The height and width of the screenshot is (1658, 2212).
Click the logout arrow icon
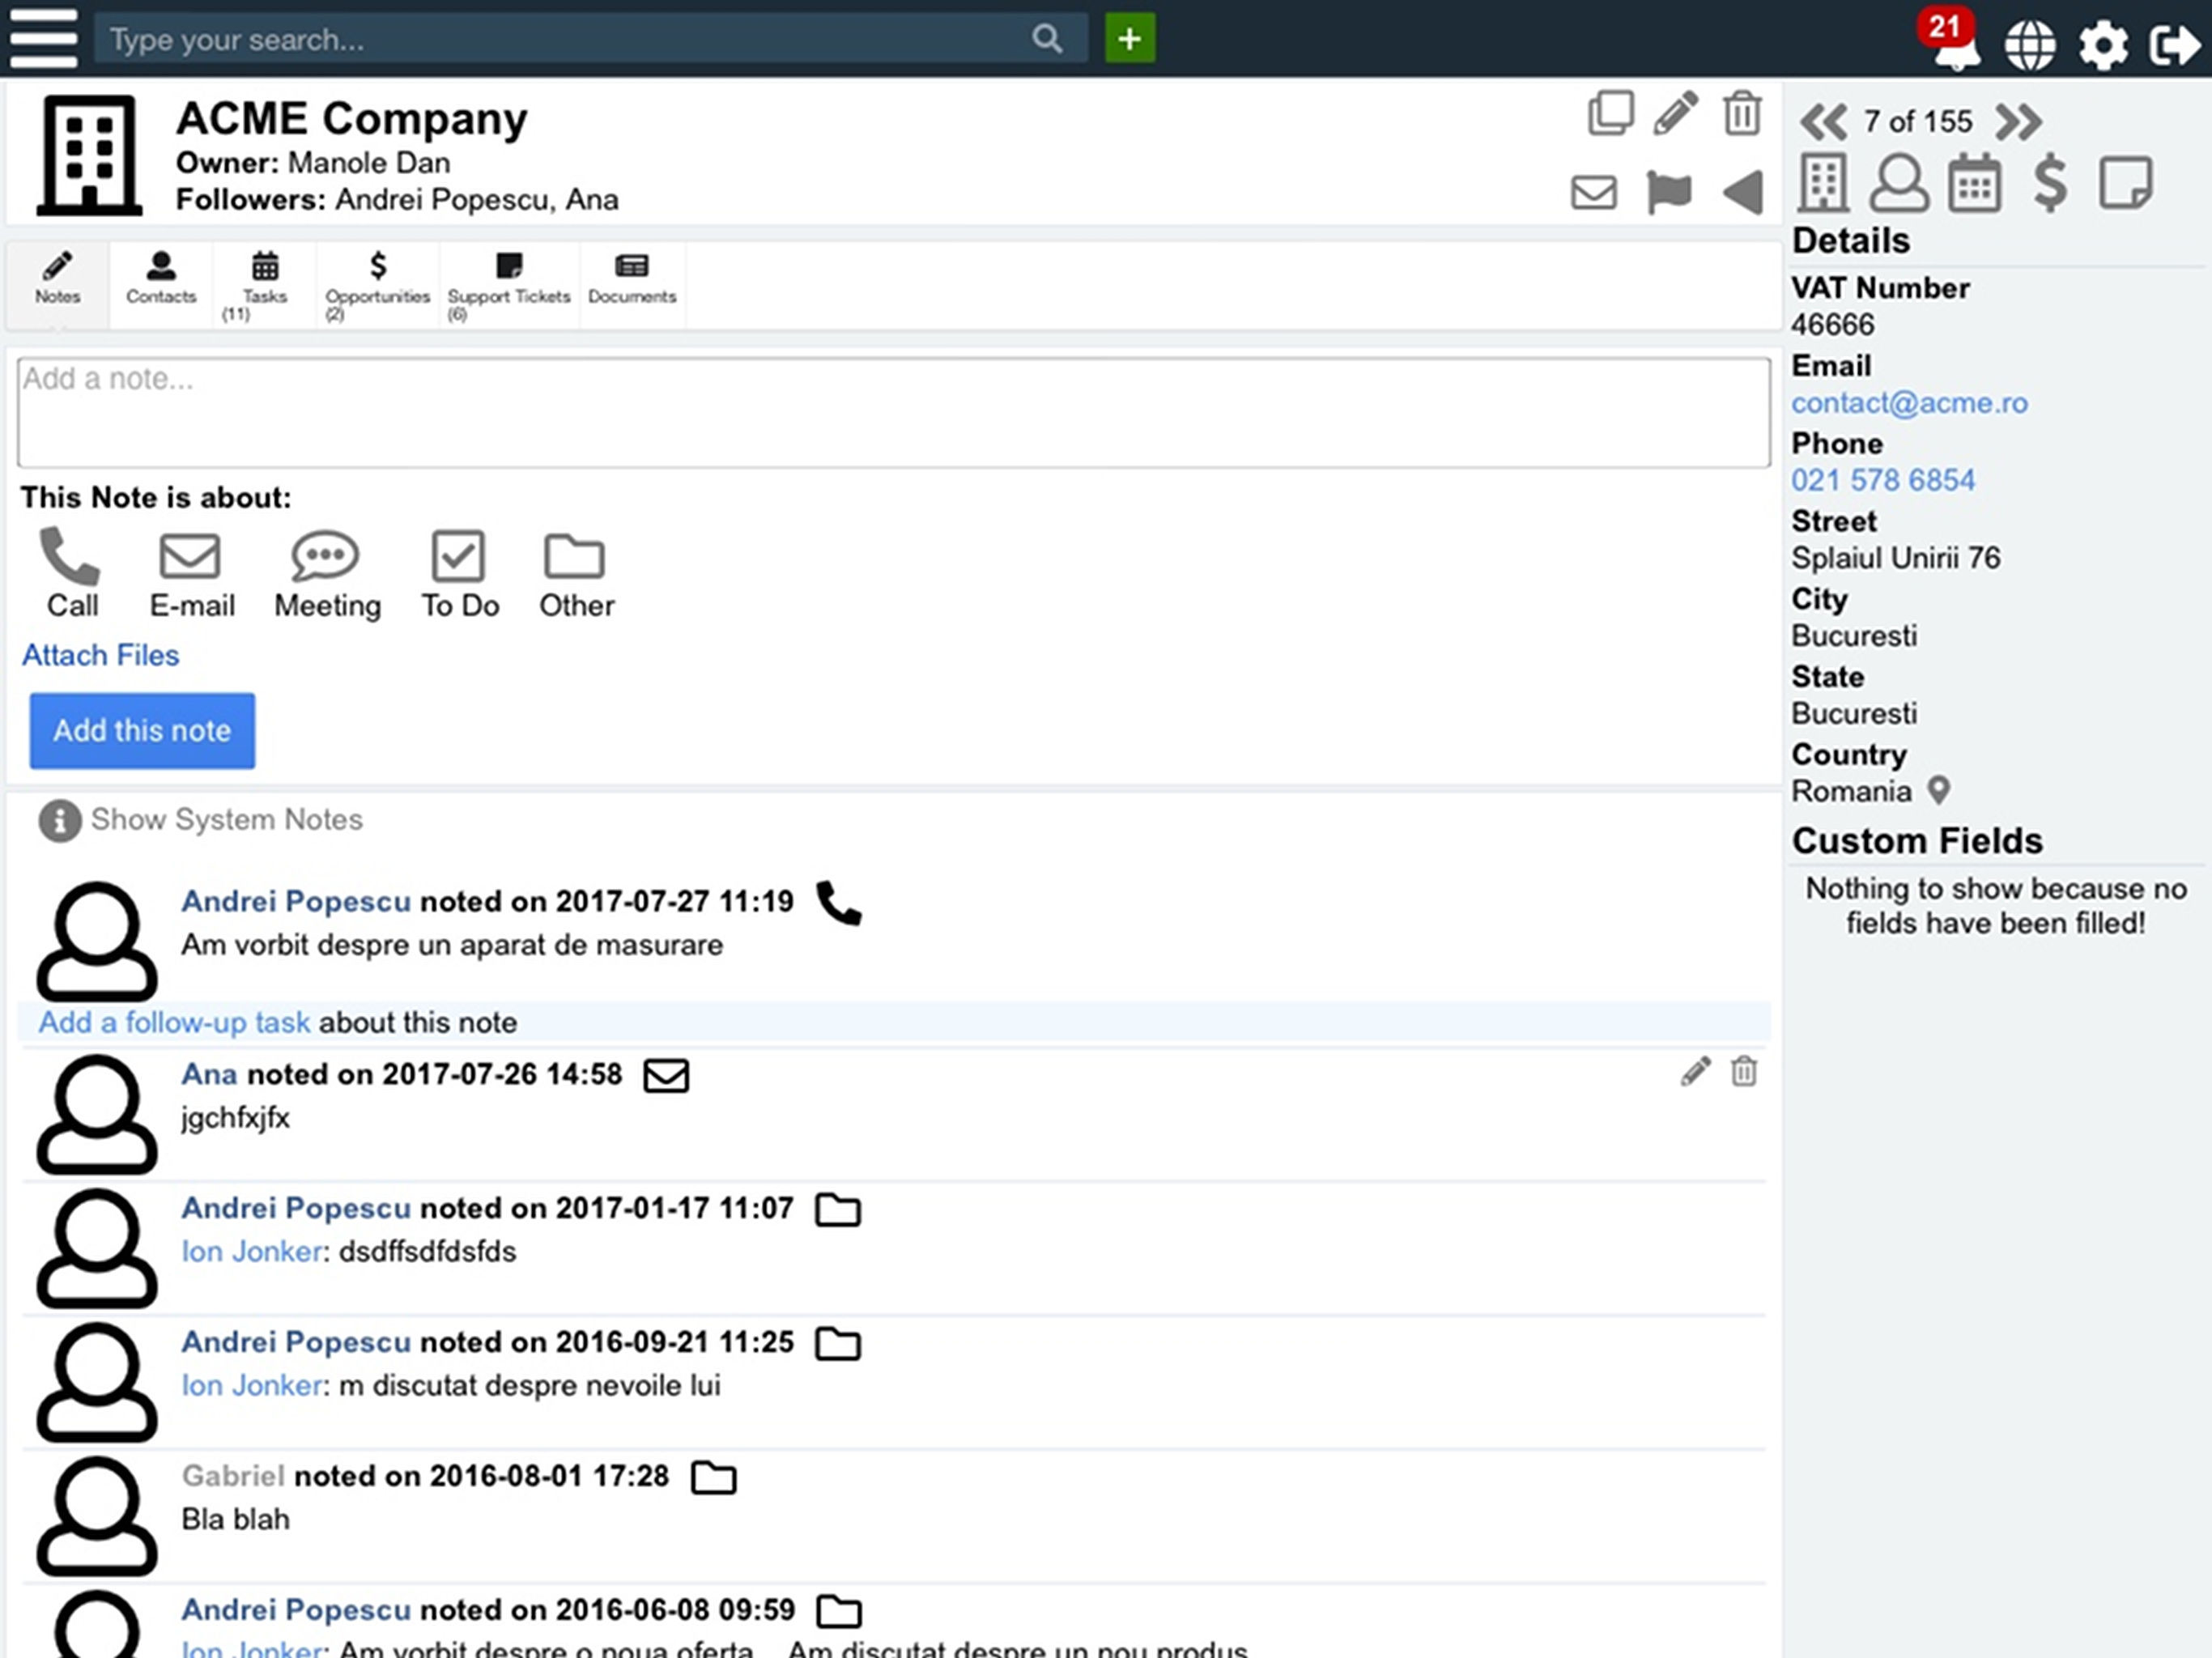pyautogui.click(x=2175, y=45)
